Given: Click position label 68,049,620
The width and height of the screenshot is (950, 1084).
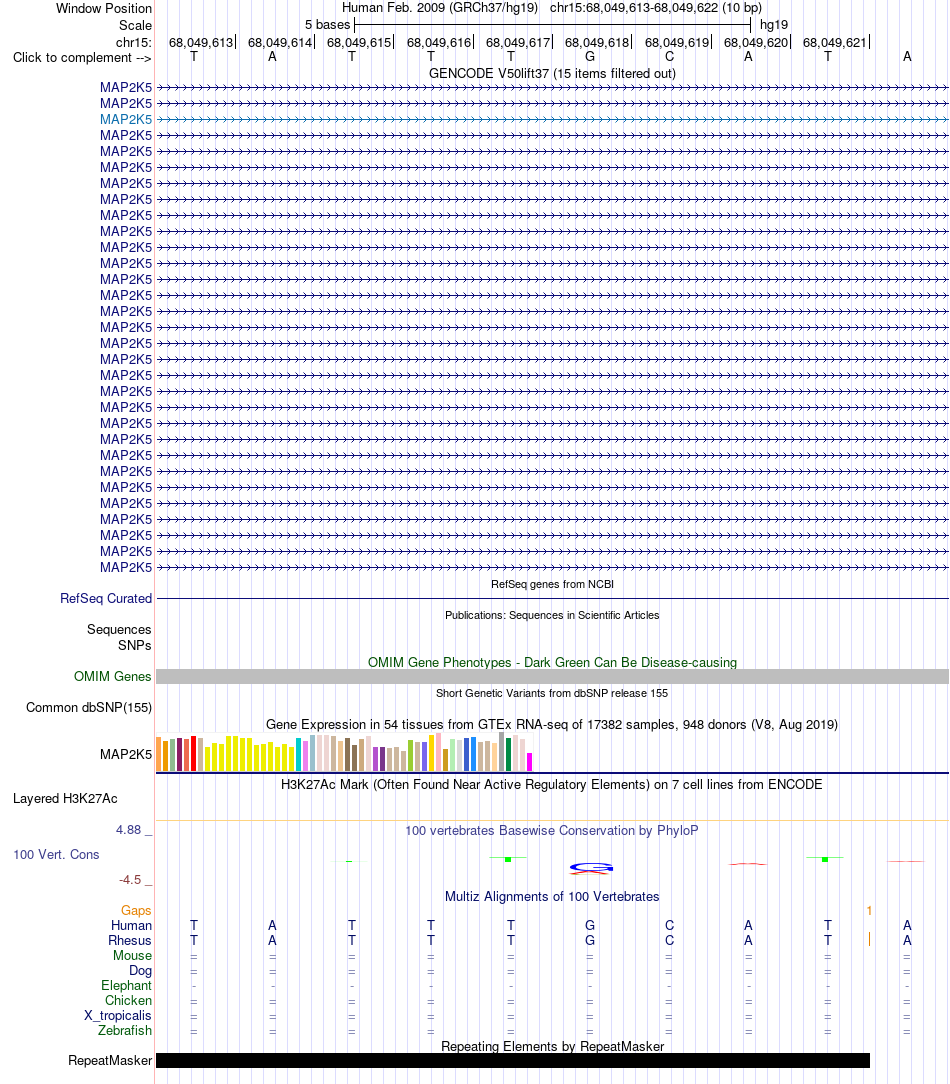Looking at the screenshot, I should 756,42.
